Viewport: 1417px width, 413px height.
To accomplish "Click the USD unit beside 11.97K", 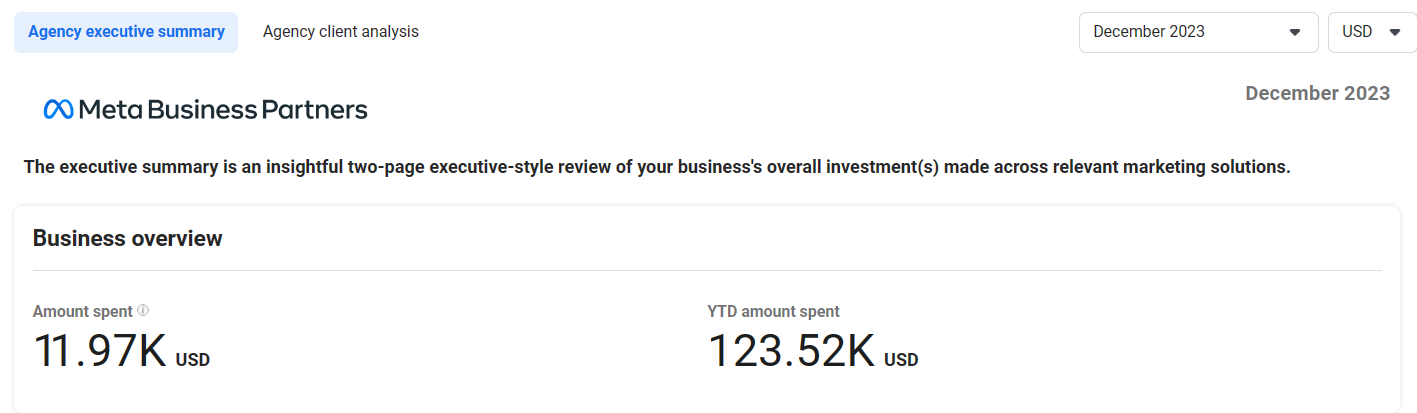I will [x=193, y=360].
